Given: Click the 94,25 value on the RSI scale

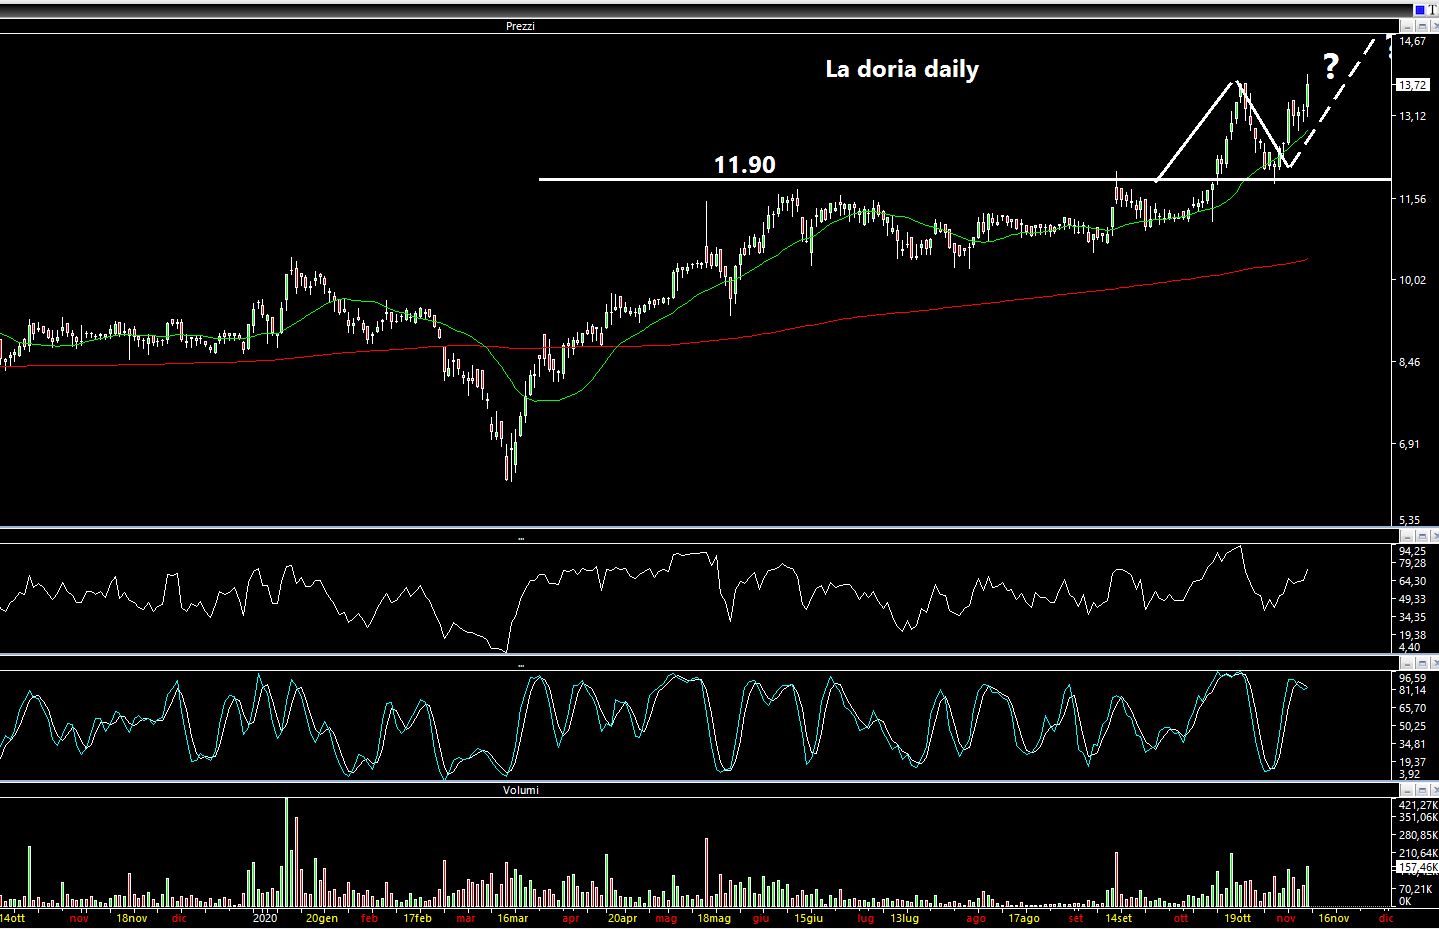Looking at the screenshot, I should point(1413,551).
